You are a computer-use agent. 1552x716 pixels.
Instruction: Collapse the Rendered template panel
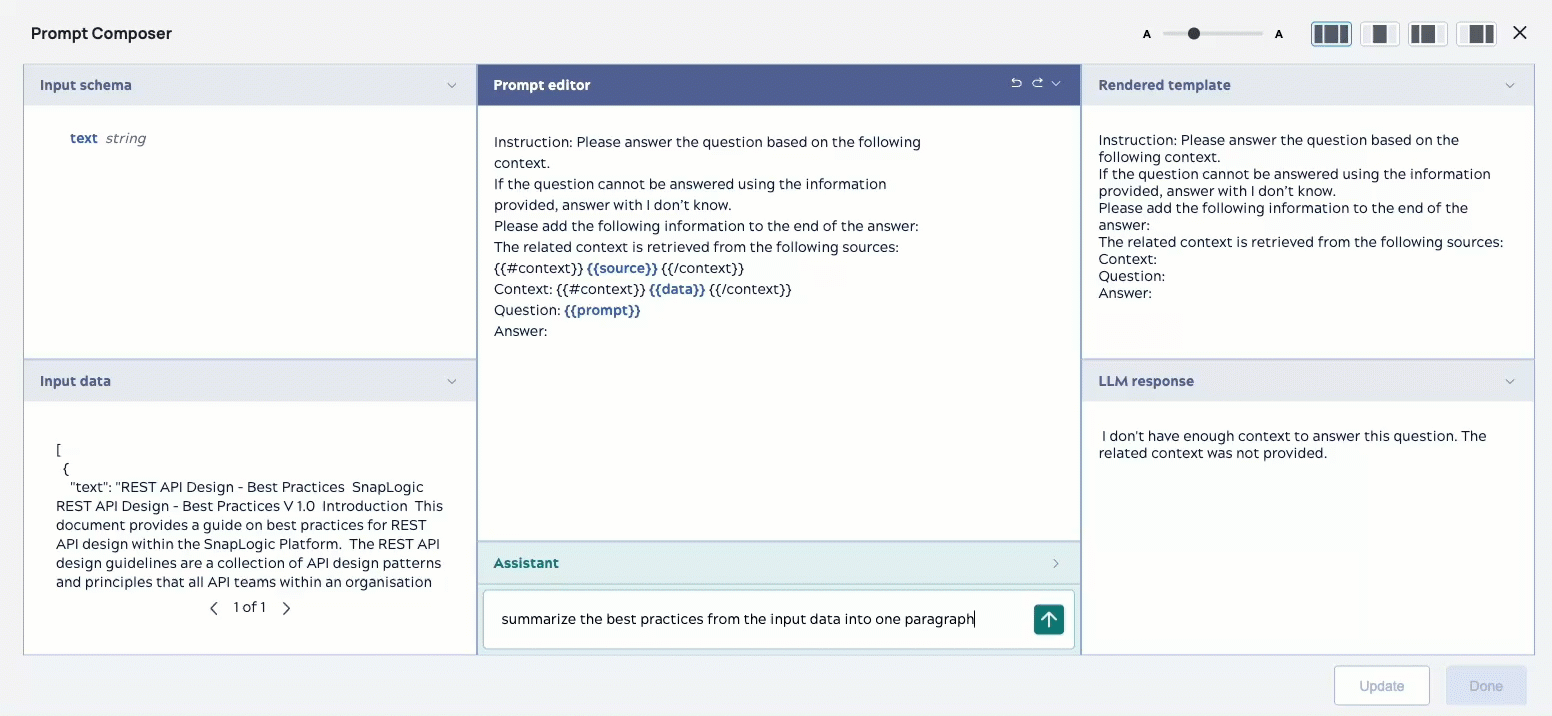[1510, 85]
